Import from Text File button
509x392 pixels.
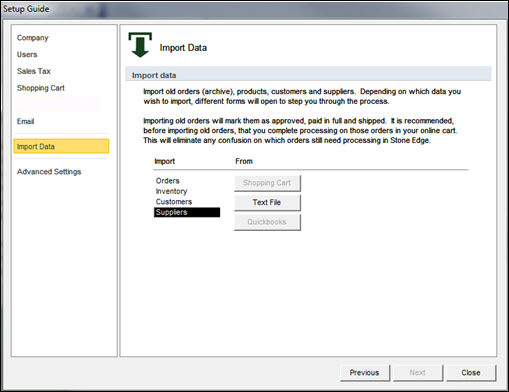[267, 202]
